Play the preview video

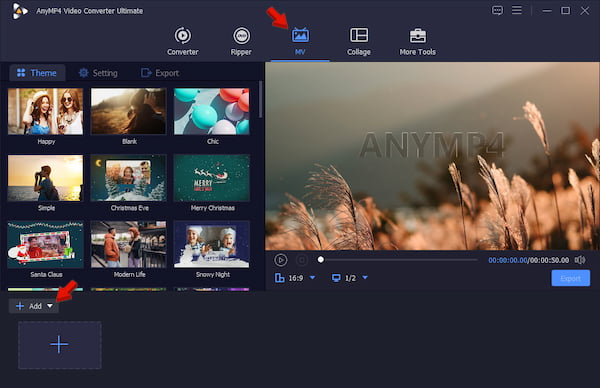click(280, 260)
